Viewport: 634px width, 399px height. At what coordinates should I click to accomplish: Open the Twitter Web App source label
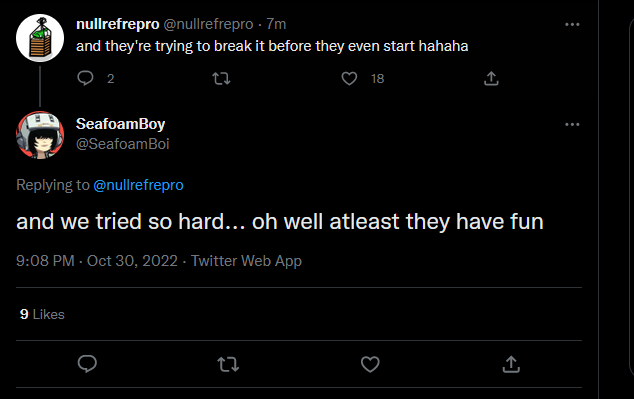(x=246, y=261)
